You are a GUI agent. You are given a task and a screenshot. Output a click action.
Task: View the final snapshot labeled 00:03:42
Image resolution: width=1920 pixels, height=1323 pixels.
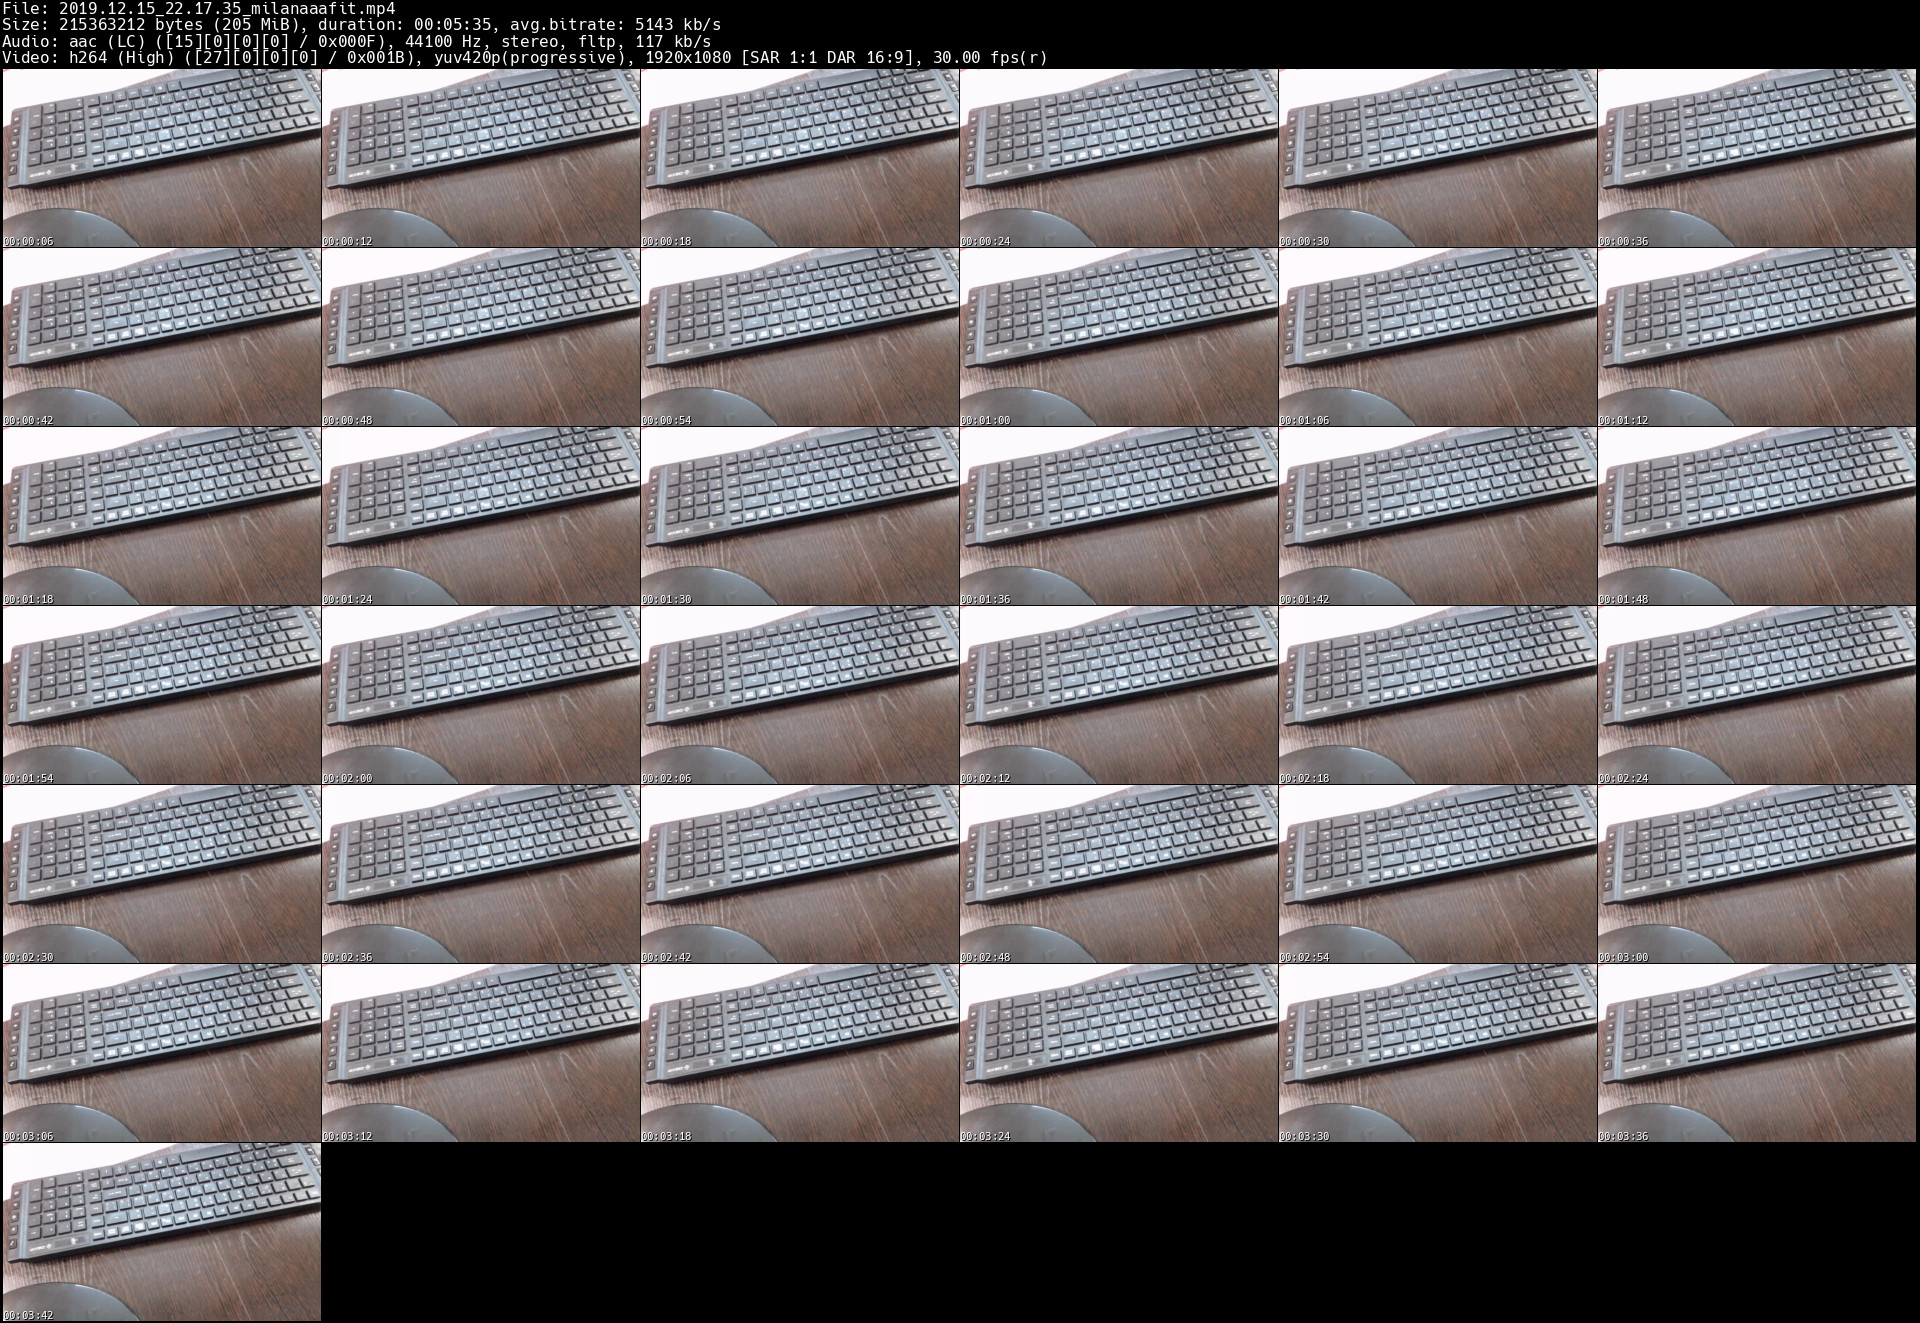click(162, 1232)
